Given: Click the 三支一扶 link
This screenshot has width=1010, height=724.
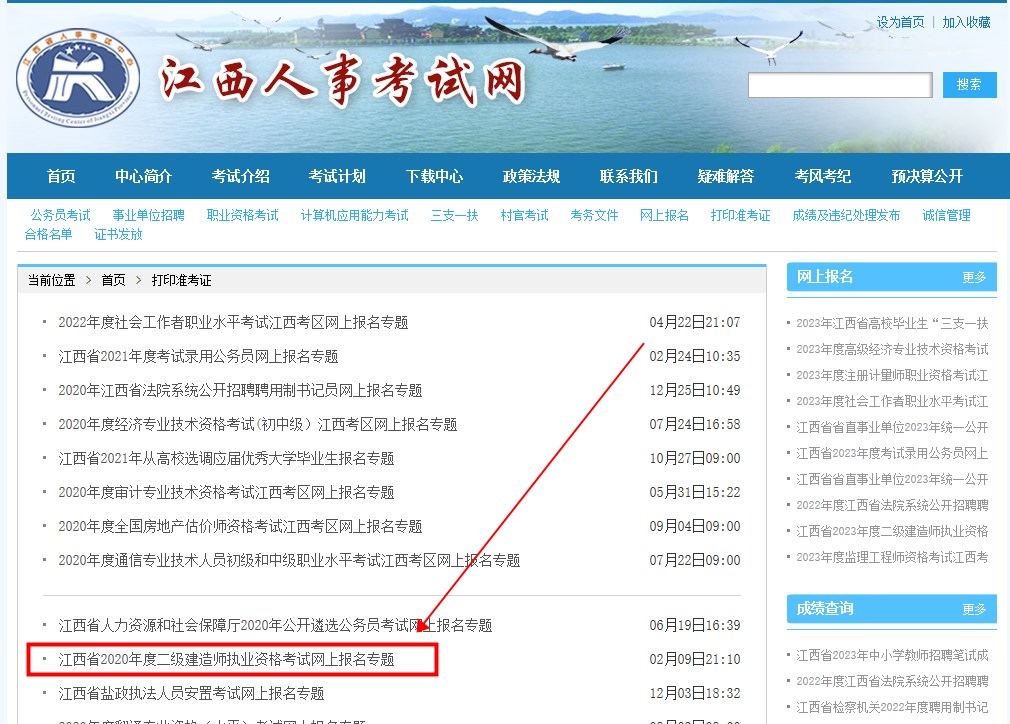Looking at the screenshot, I should [x=454, y=214].
